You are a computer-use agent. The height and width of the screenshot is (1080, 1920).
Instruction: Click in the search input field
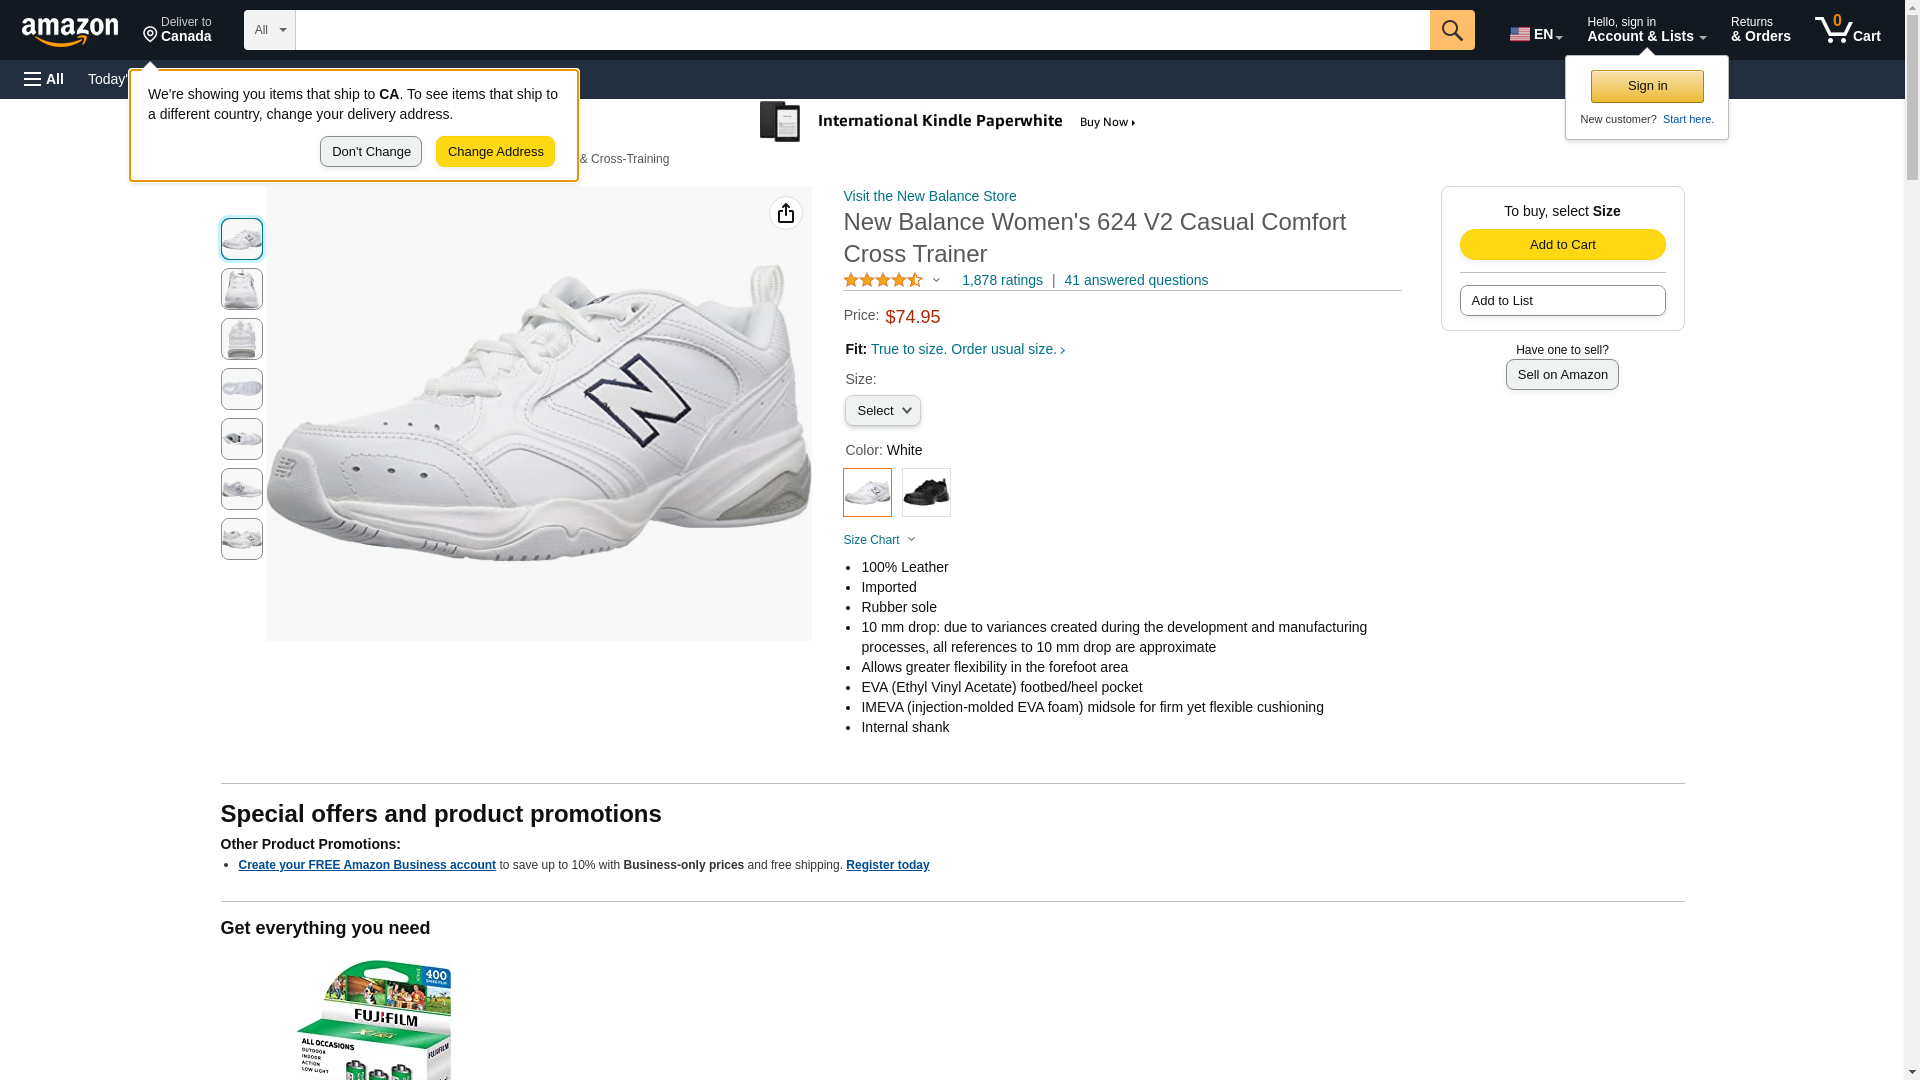862,30
